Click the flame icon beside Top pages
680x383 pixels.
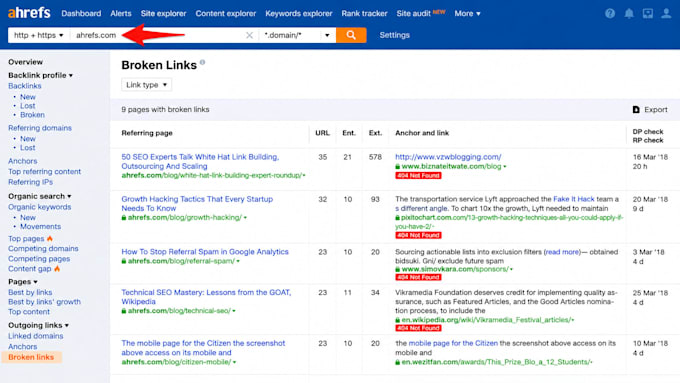(x=50, y=238)
